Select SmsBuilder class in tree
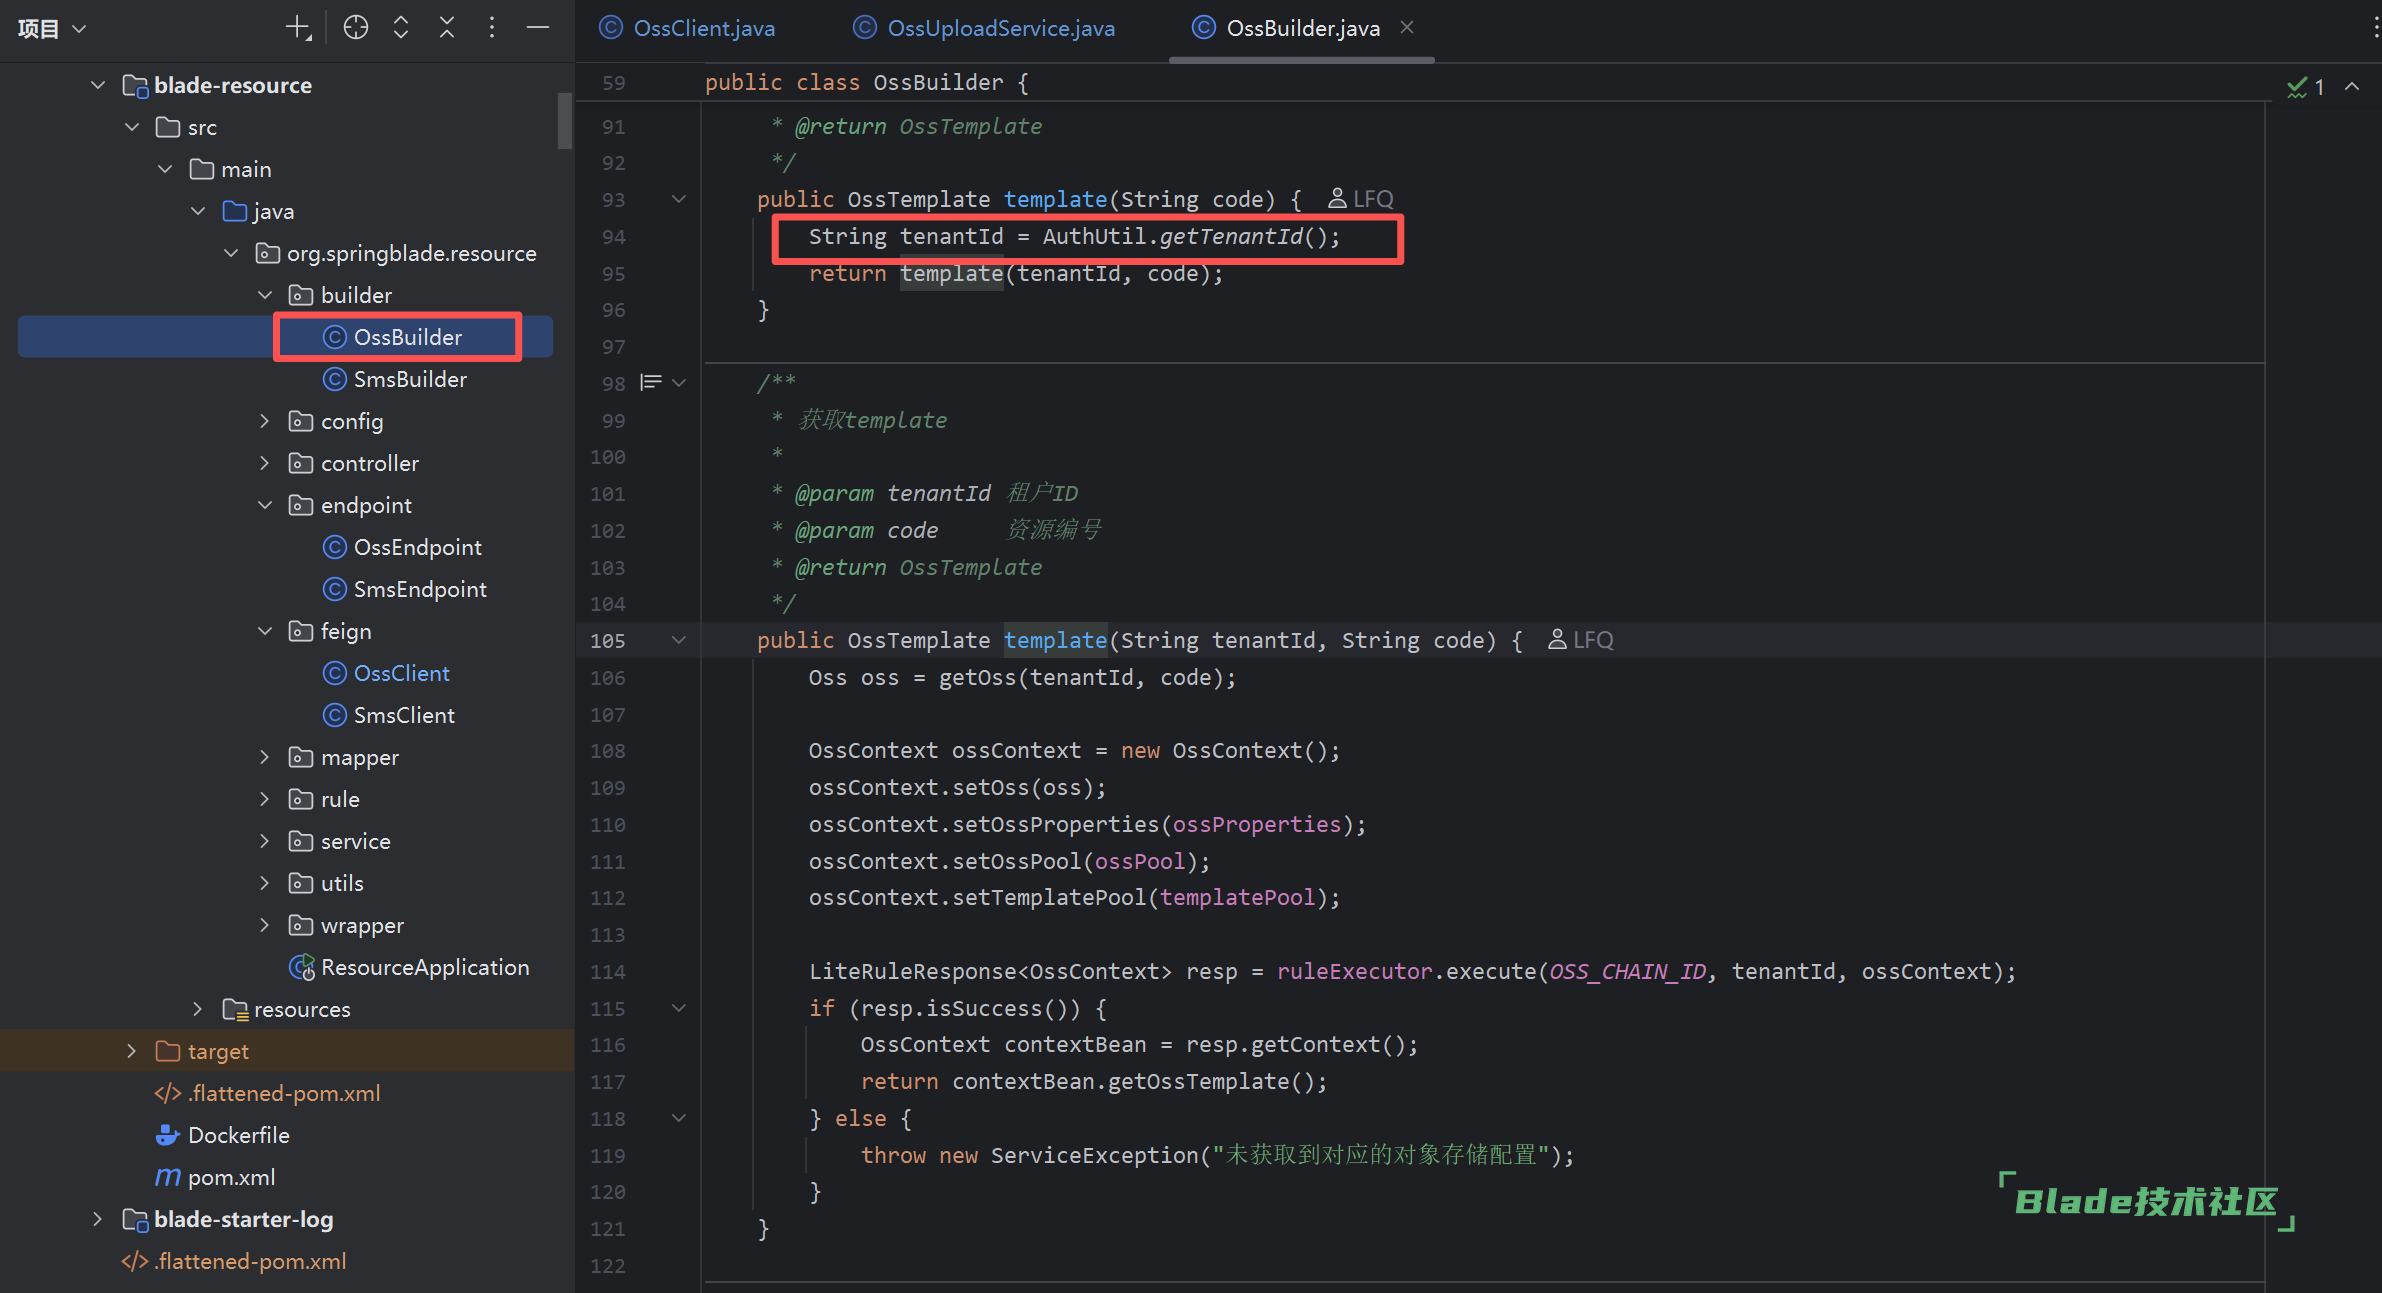 pyautogui.click(x=409, y=379)
